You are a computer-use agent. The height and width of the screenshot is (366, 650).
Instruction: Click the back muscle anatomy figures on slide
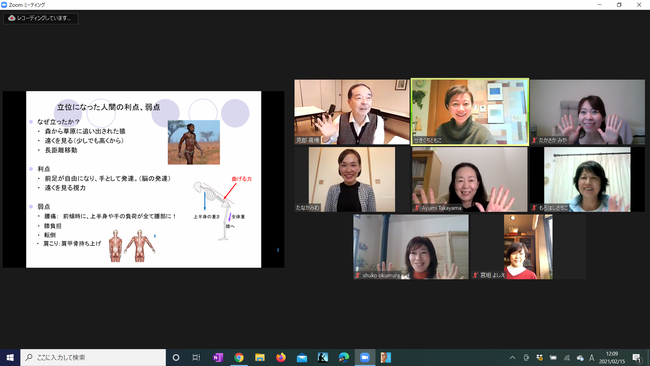[x=132, y=245]
